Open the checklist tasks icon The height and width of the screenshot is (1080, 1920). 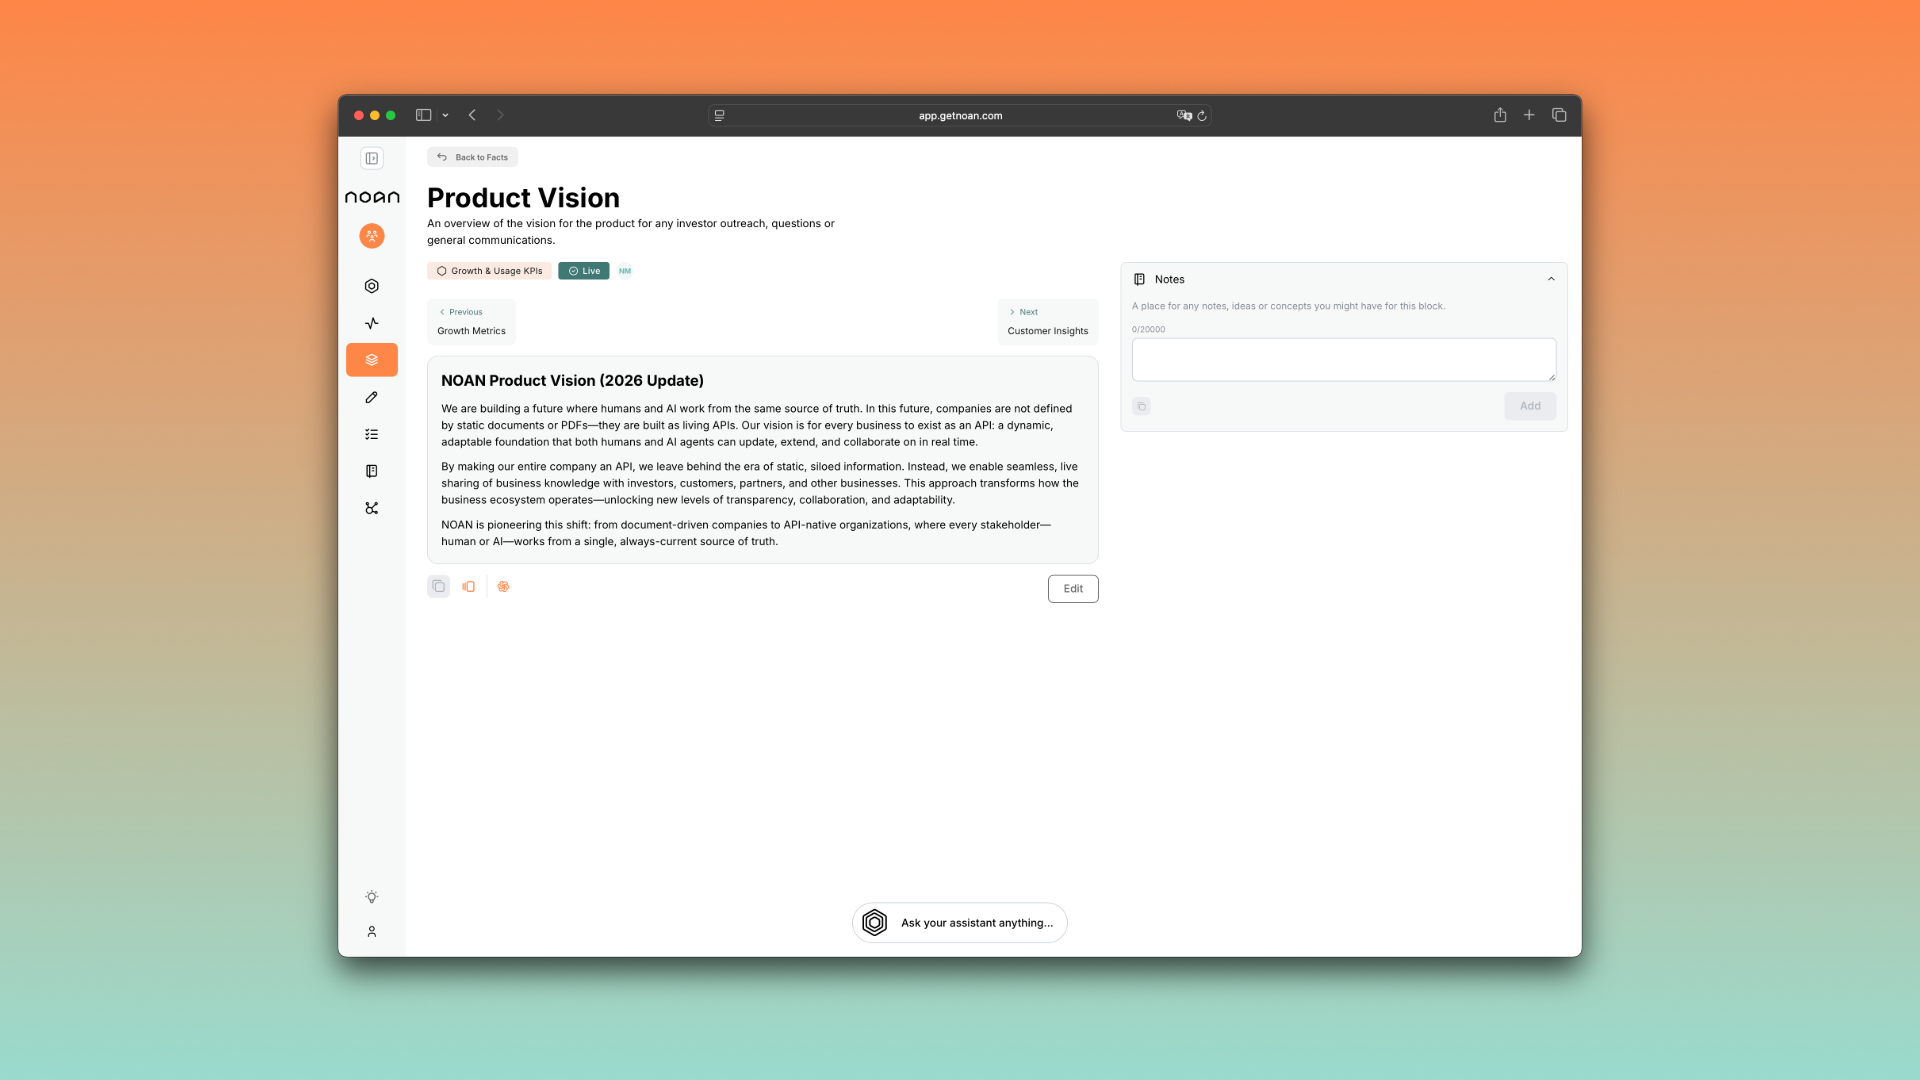pyautogui.click(x=372, y=434)
